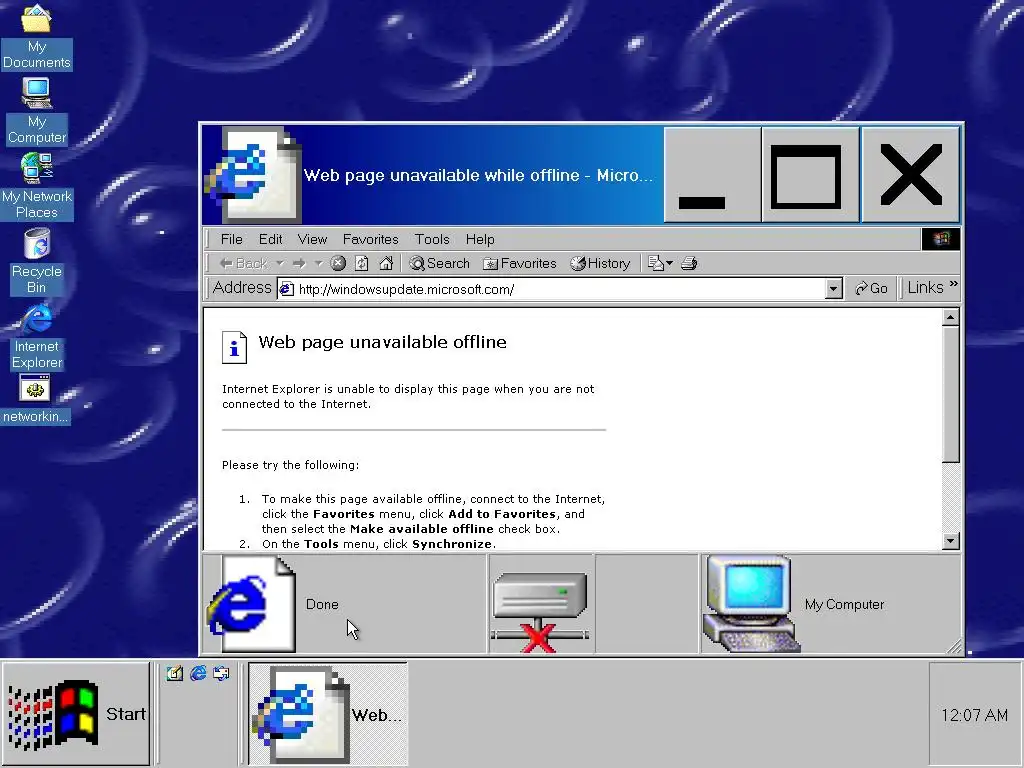The width and height of the screenshot is (1024, 768).
Task: Click the Refresh page icon
Action: pyautogui.click(x=361, y=263)
